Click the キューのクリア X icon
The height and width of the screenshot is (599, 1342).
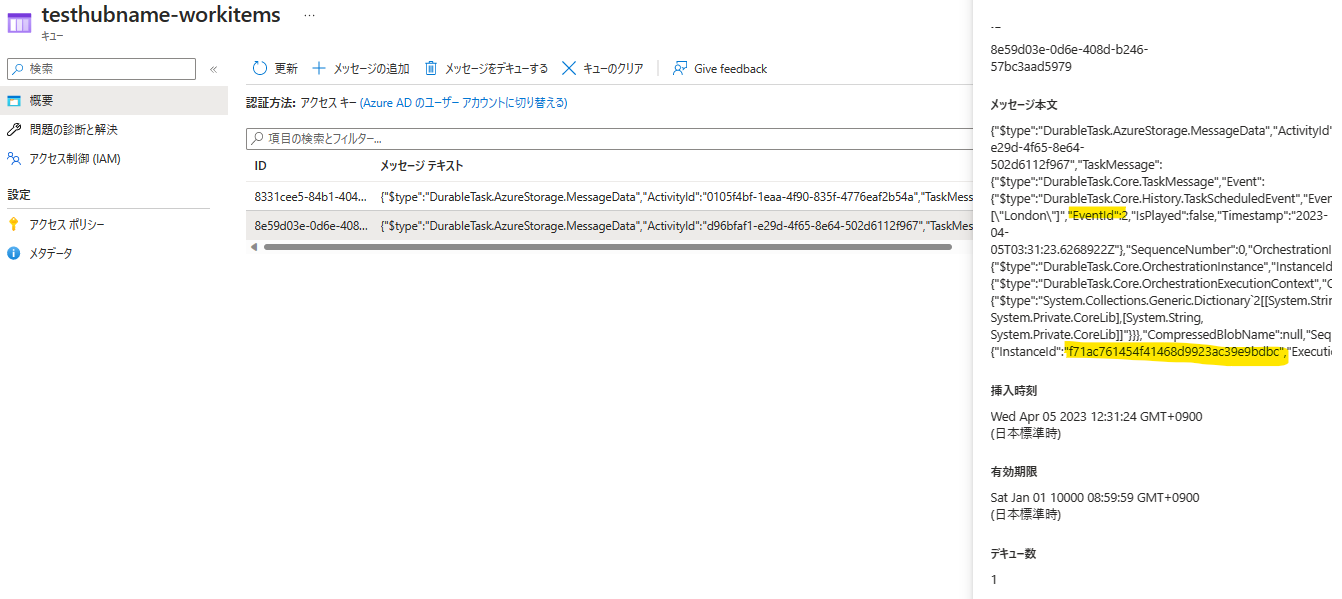[570, 68]
